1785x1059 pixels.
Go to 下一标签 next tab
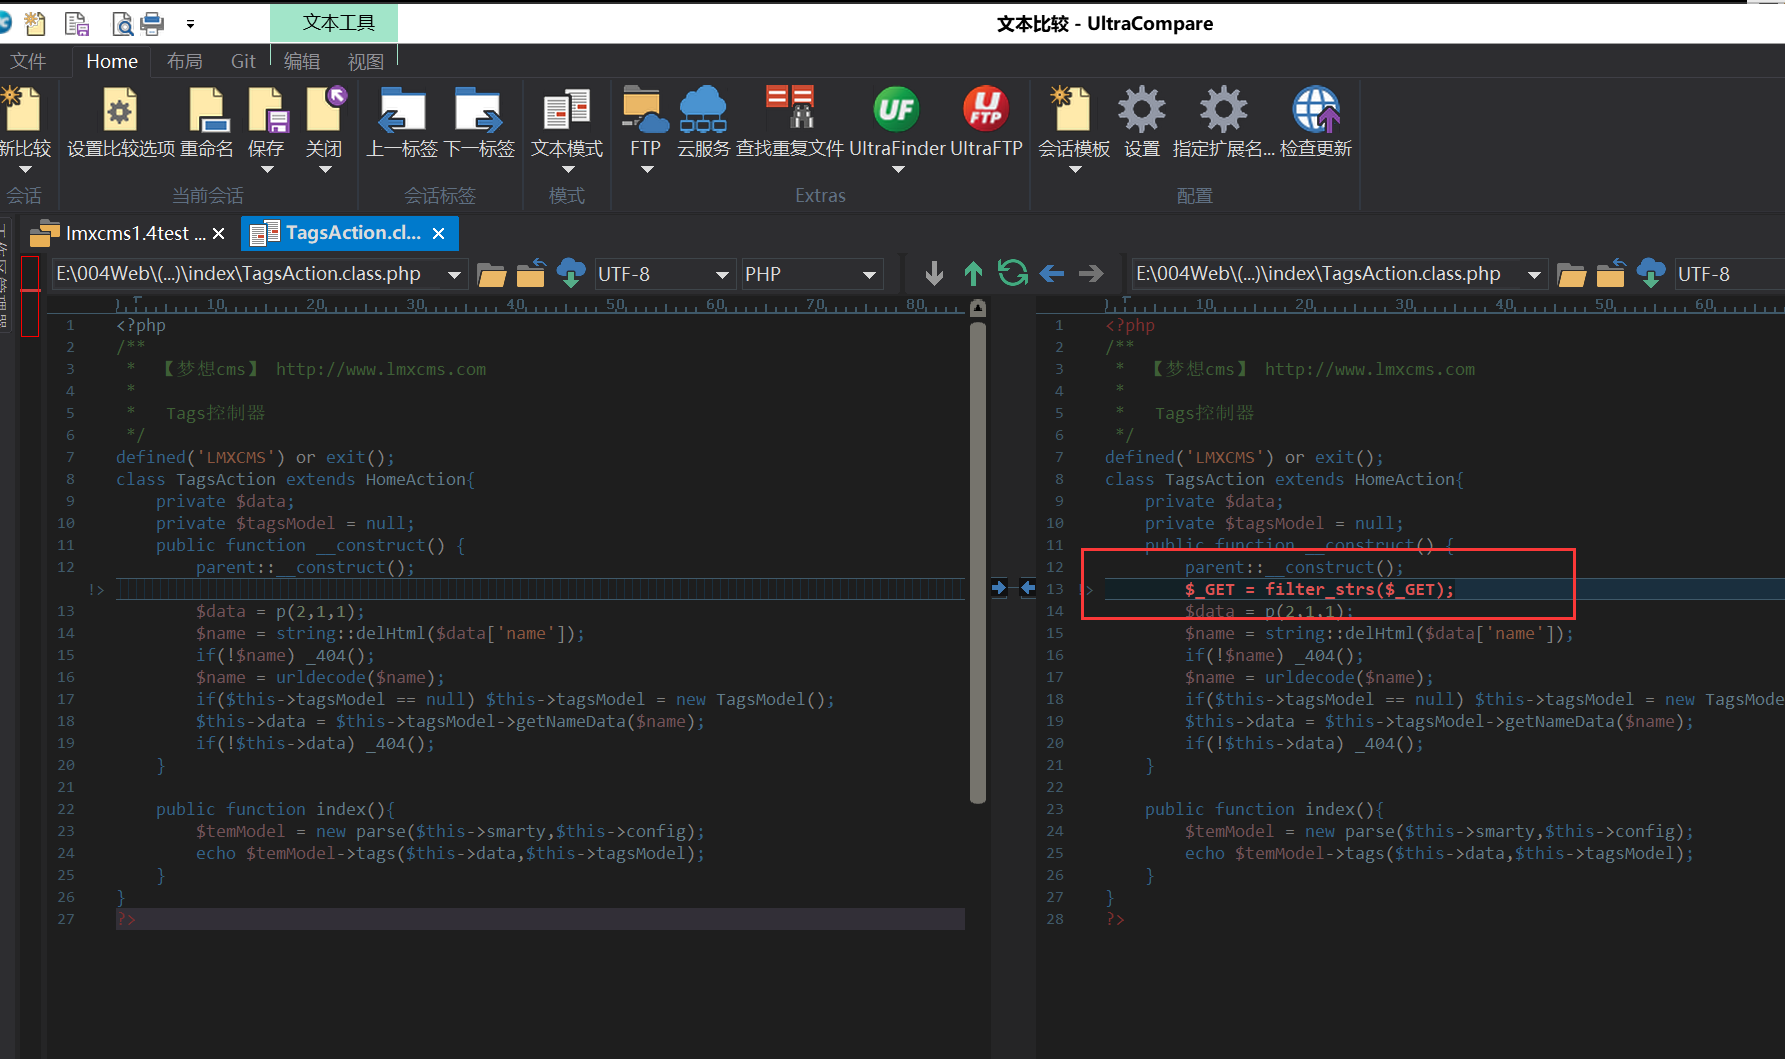point(478,110)
